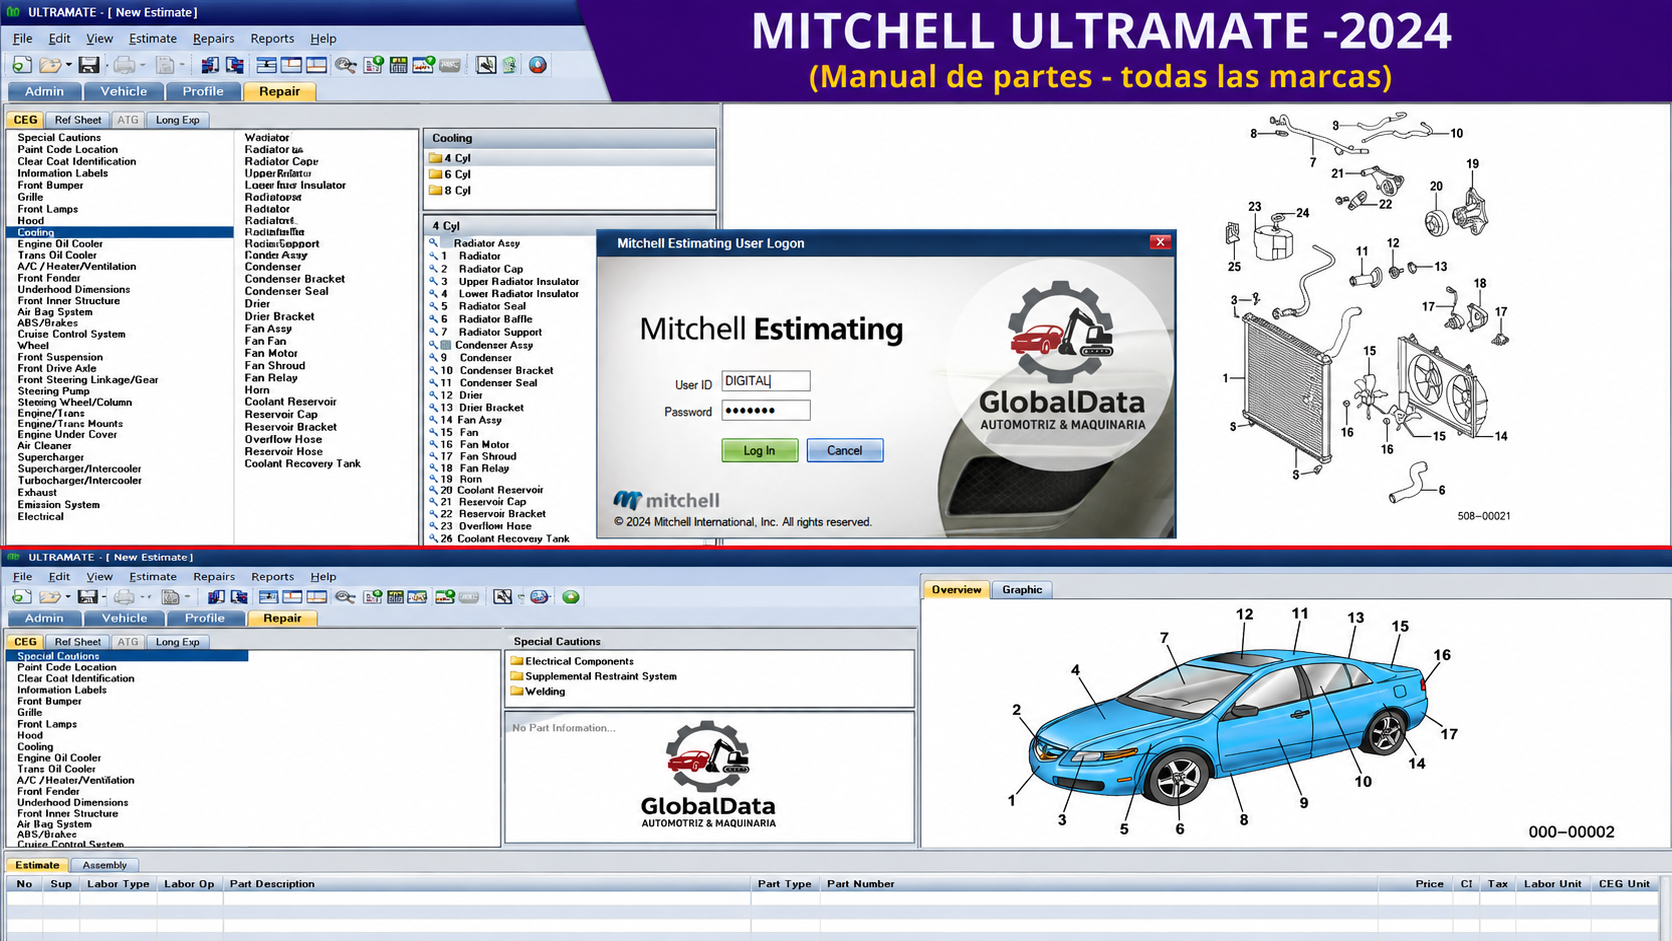Switch to the Assembly tab
The height and width of the screenshot is (941, 1672).
[104, 865]
